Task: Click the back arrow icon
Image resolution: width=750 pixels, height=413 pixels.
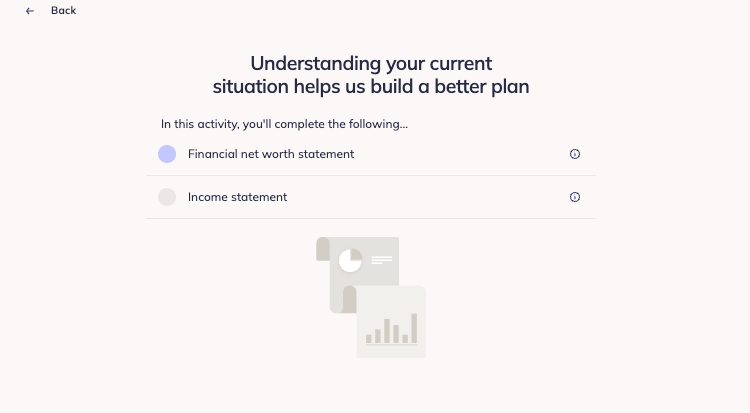Action: tap(30, 11)
